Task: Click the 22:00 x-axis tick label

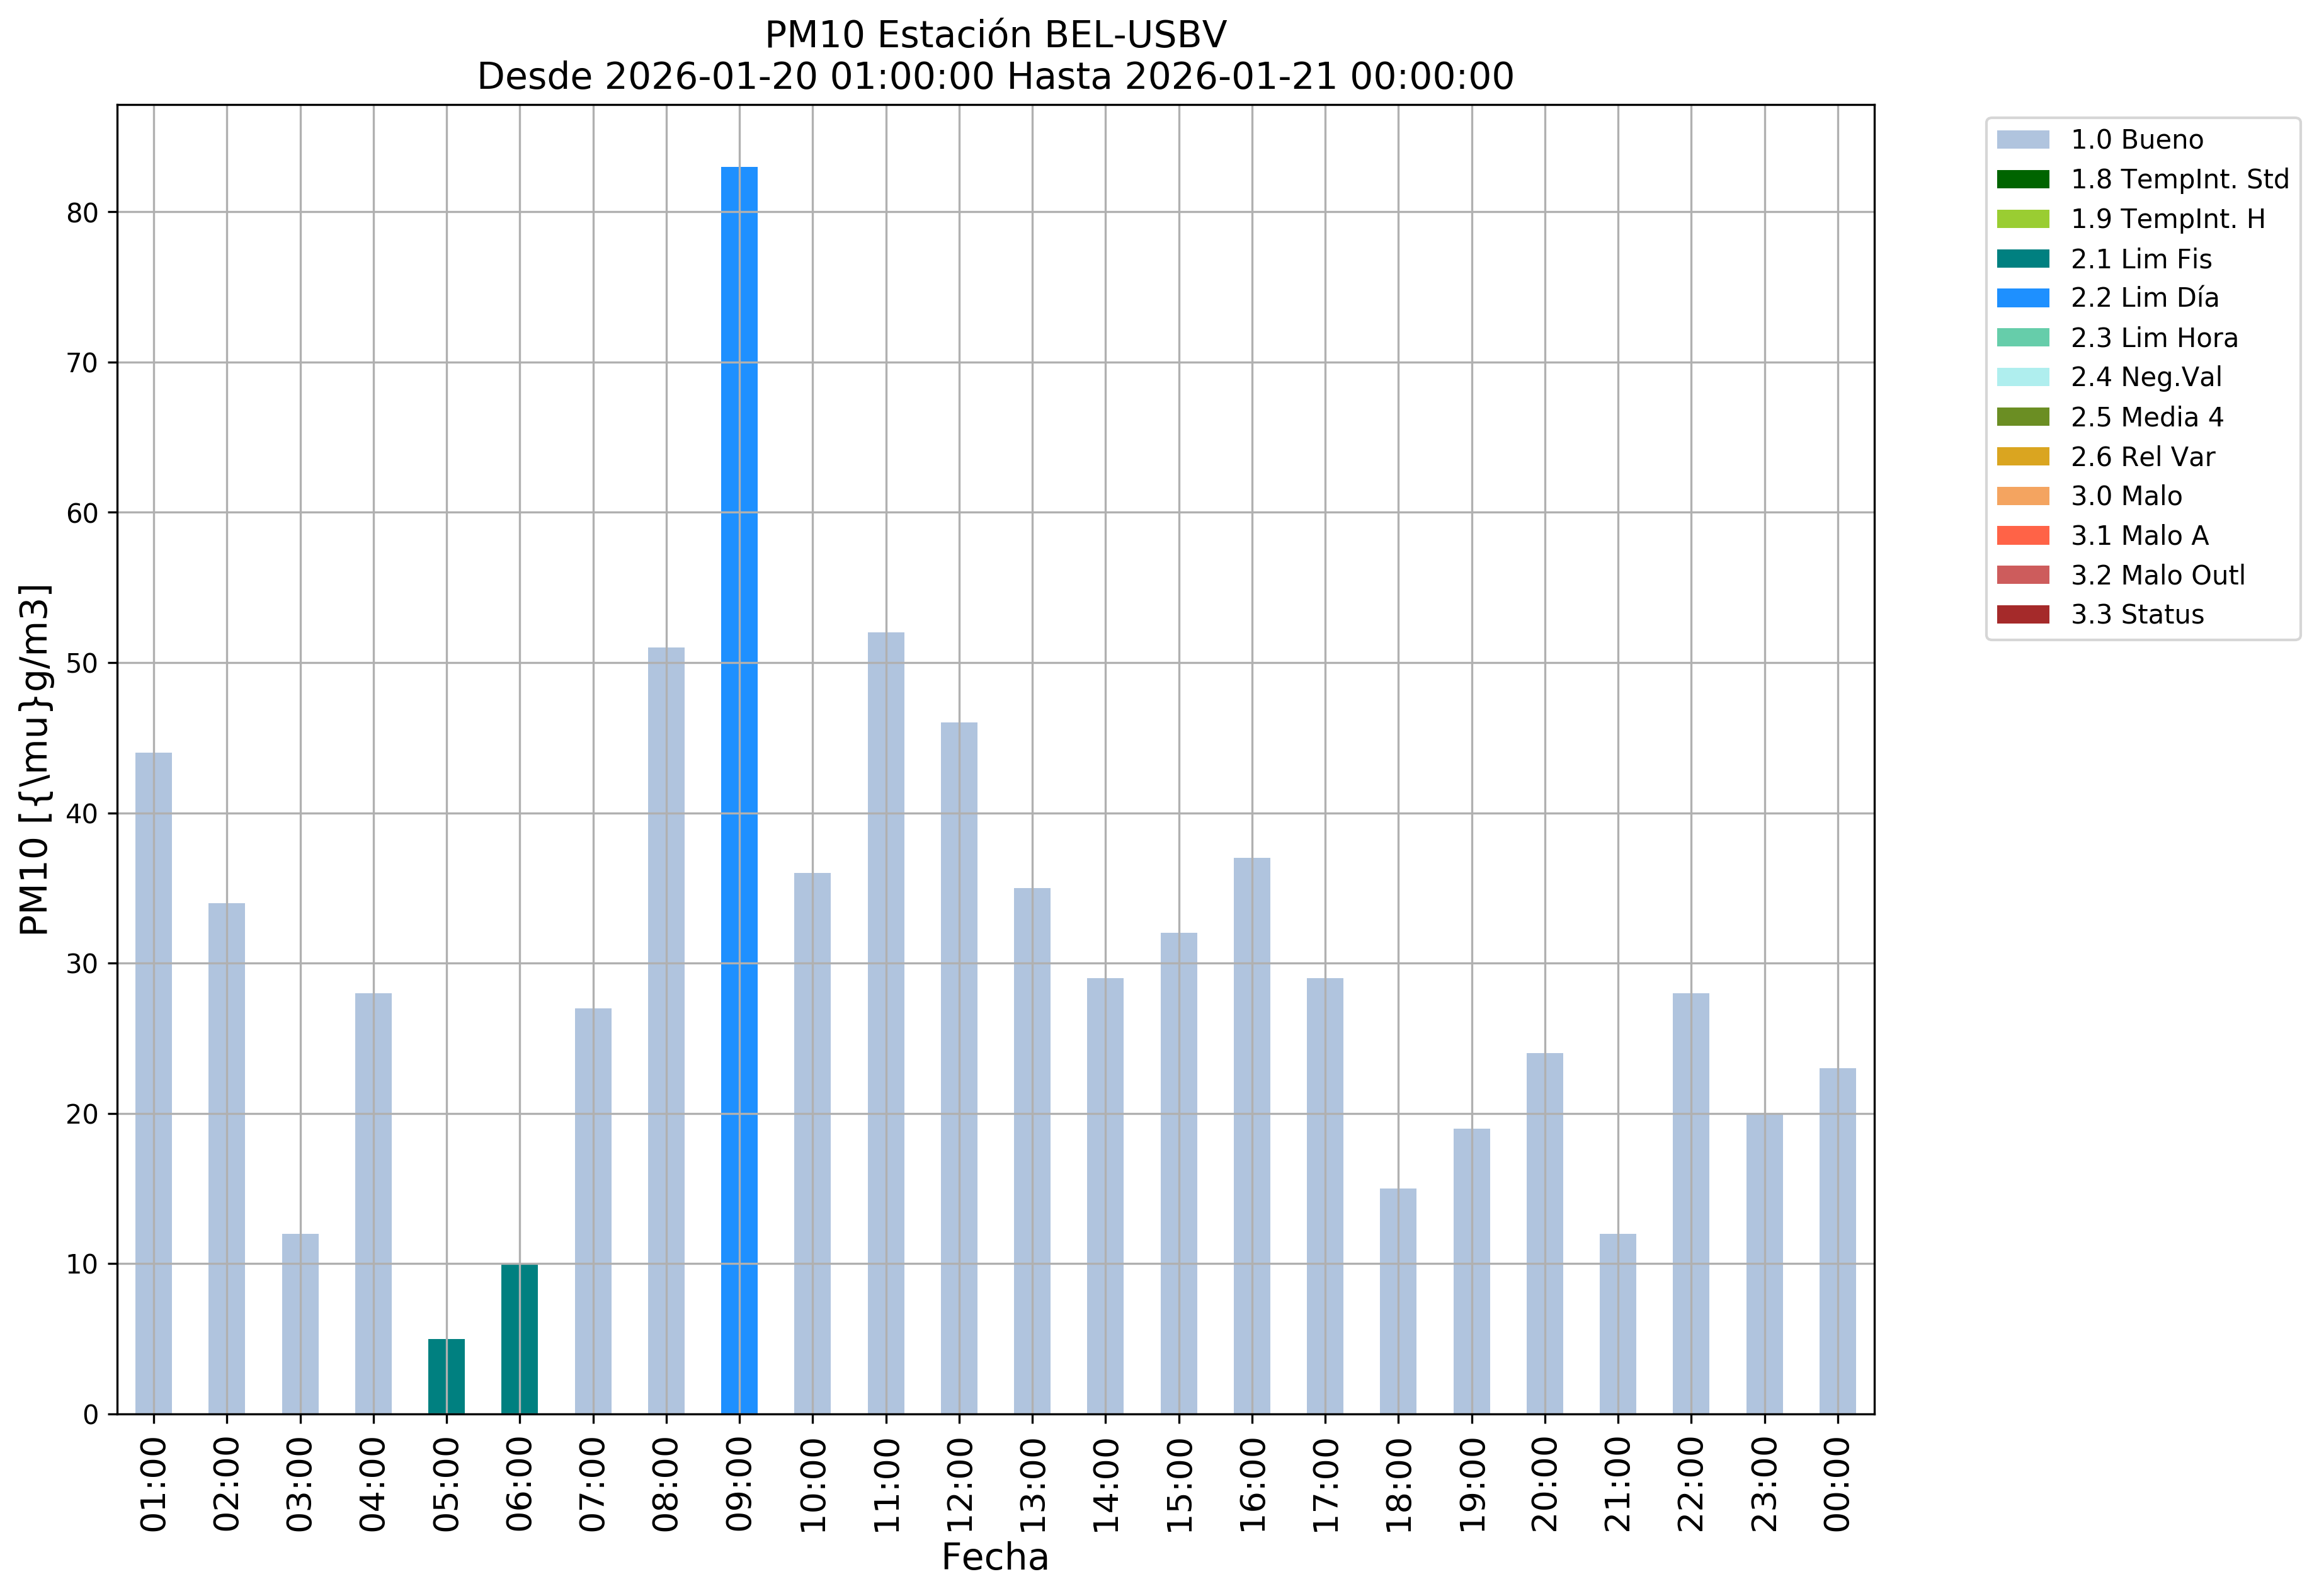Action: [1691, 1485]
